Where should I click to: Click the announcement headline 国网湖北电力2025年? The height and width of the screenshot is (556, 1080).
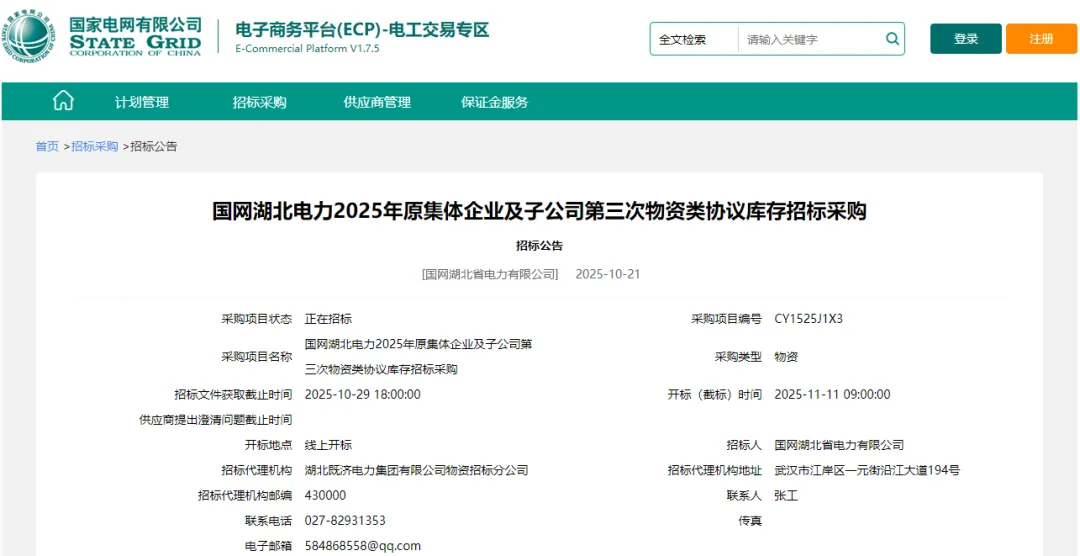point(539,211)
